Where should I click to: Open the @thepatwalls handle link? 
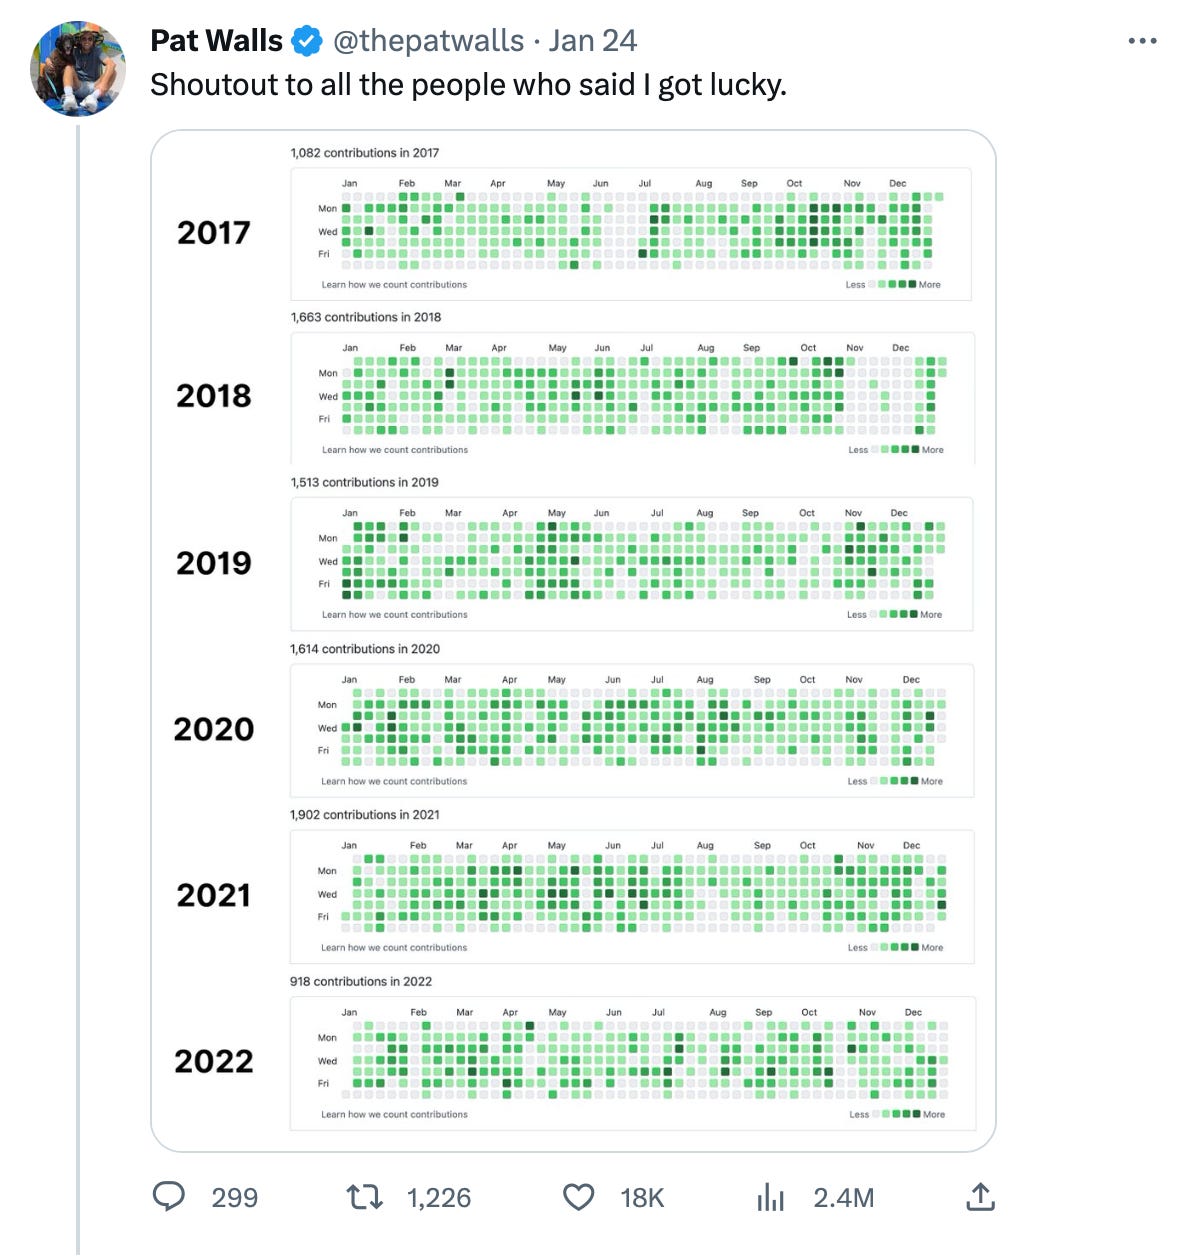(428, 41)
